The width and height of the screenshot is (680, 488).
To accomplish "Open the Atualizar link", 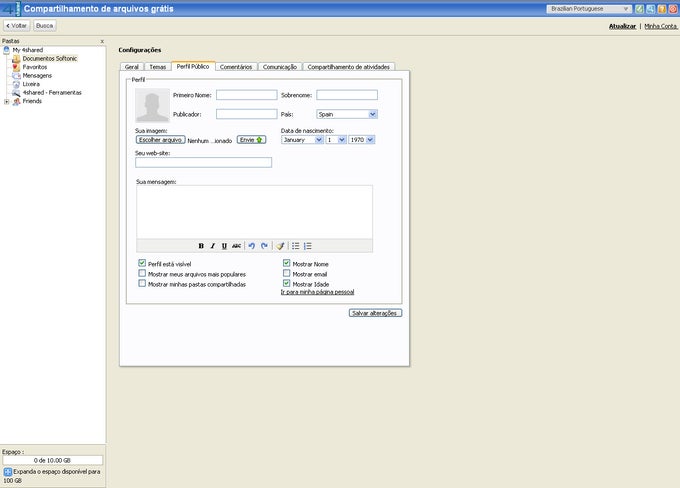I will pyautogui.click(x=622, y=26).
